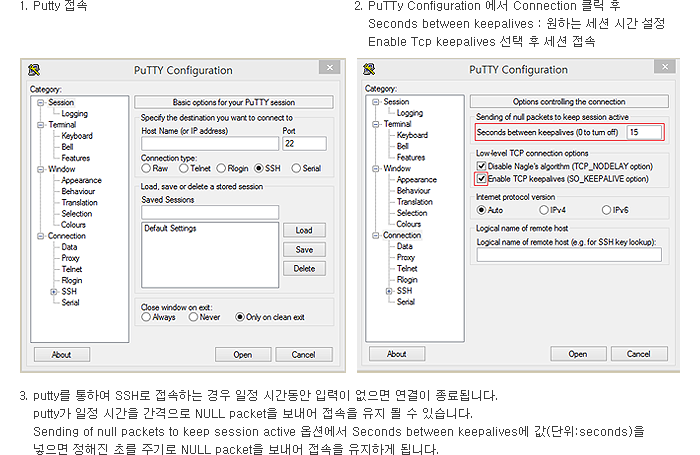Click Save button for saved sessions
The height and width of the screenshot is (455, 700).
(x=304, y=250)
